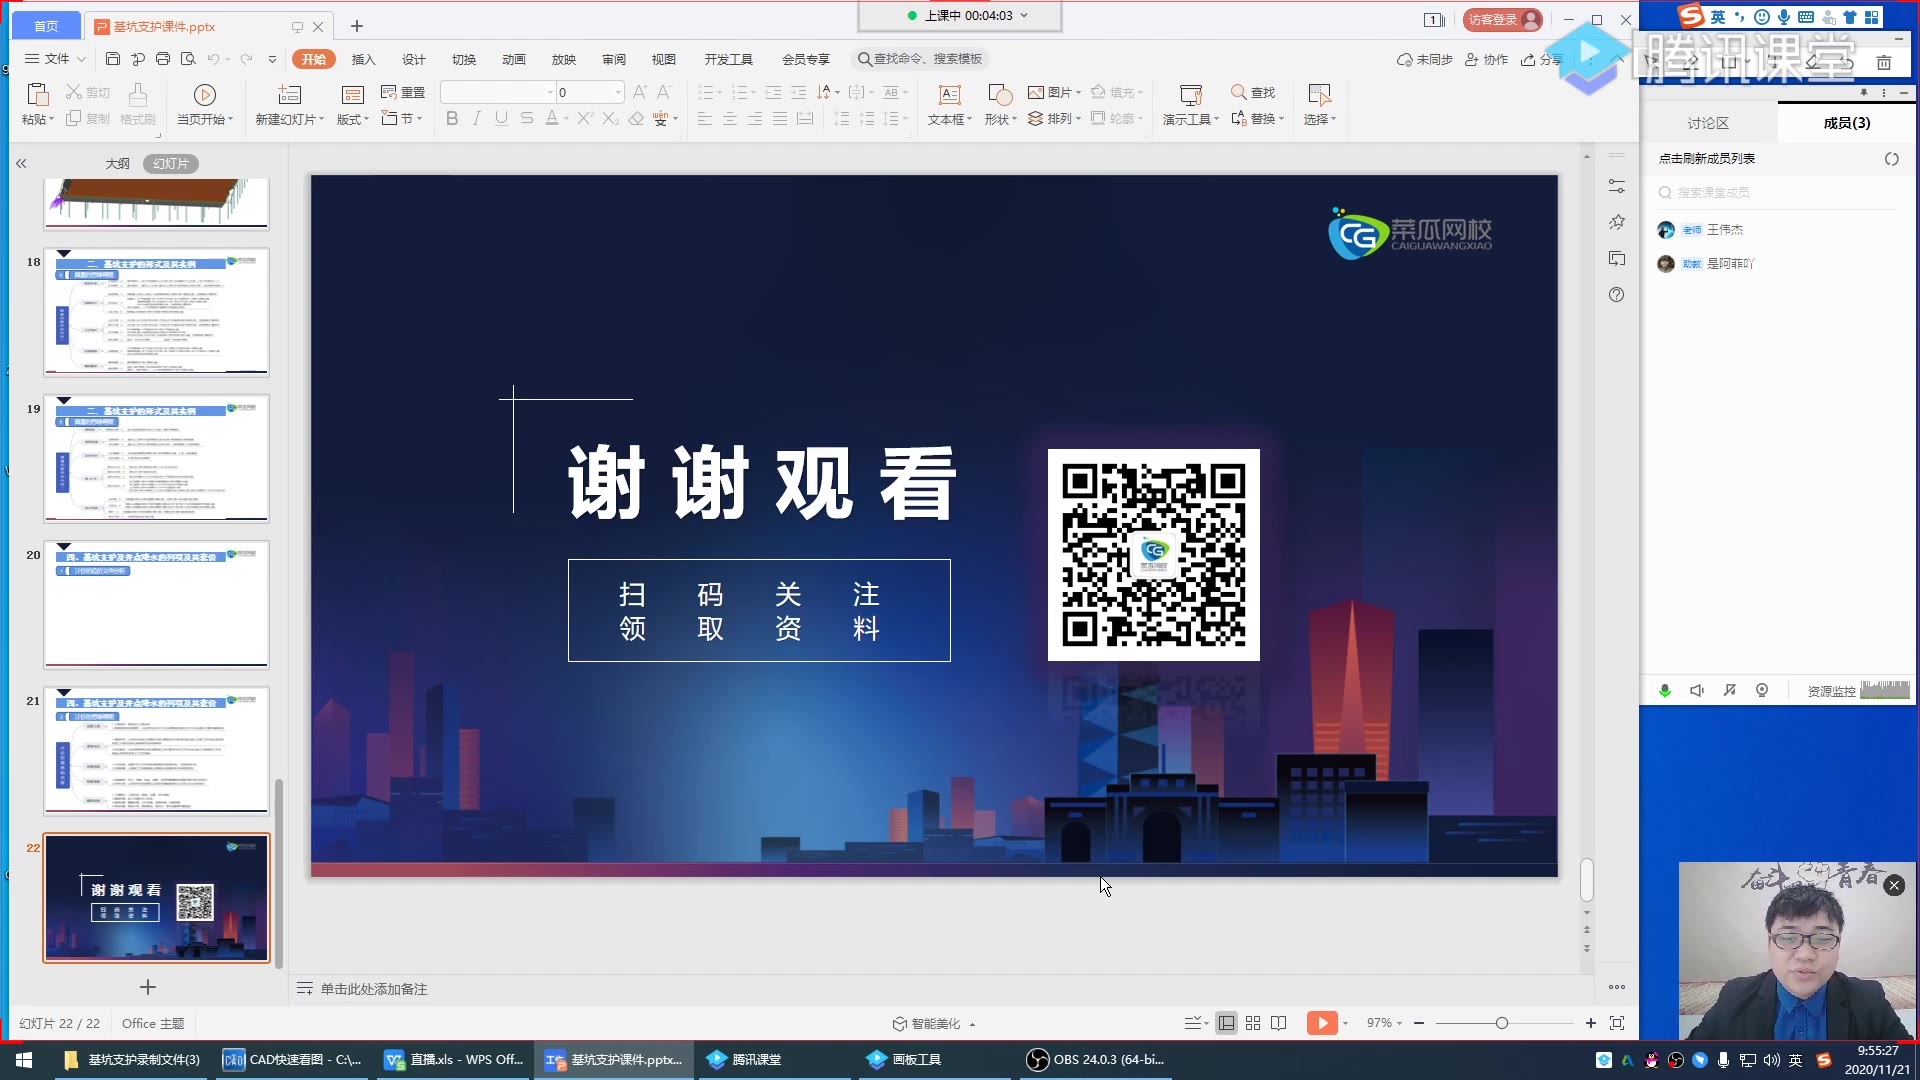
Task: Refresh the member list icon
Action: tap(1891, 159)
